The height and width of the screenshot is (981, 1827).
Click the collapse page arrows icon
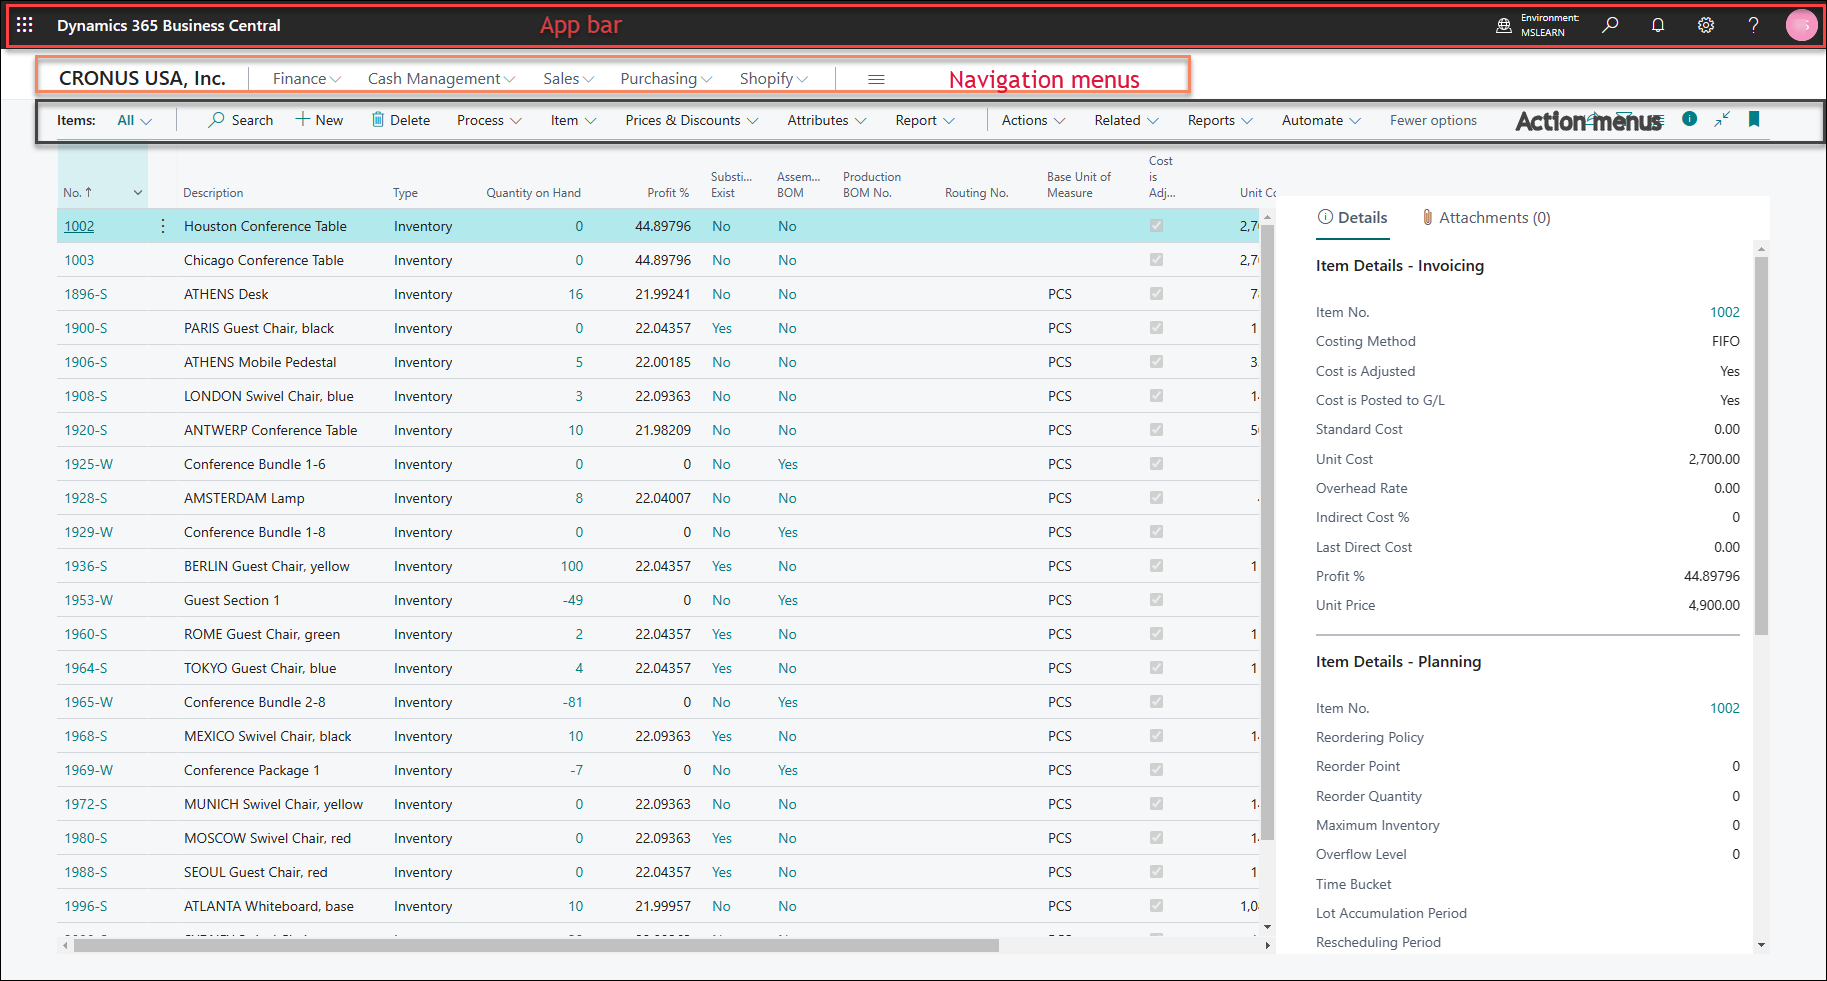tap(1722, 119)
